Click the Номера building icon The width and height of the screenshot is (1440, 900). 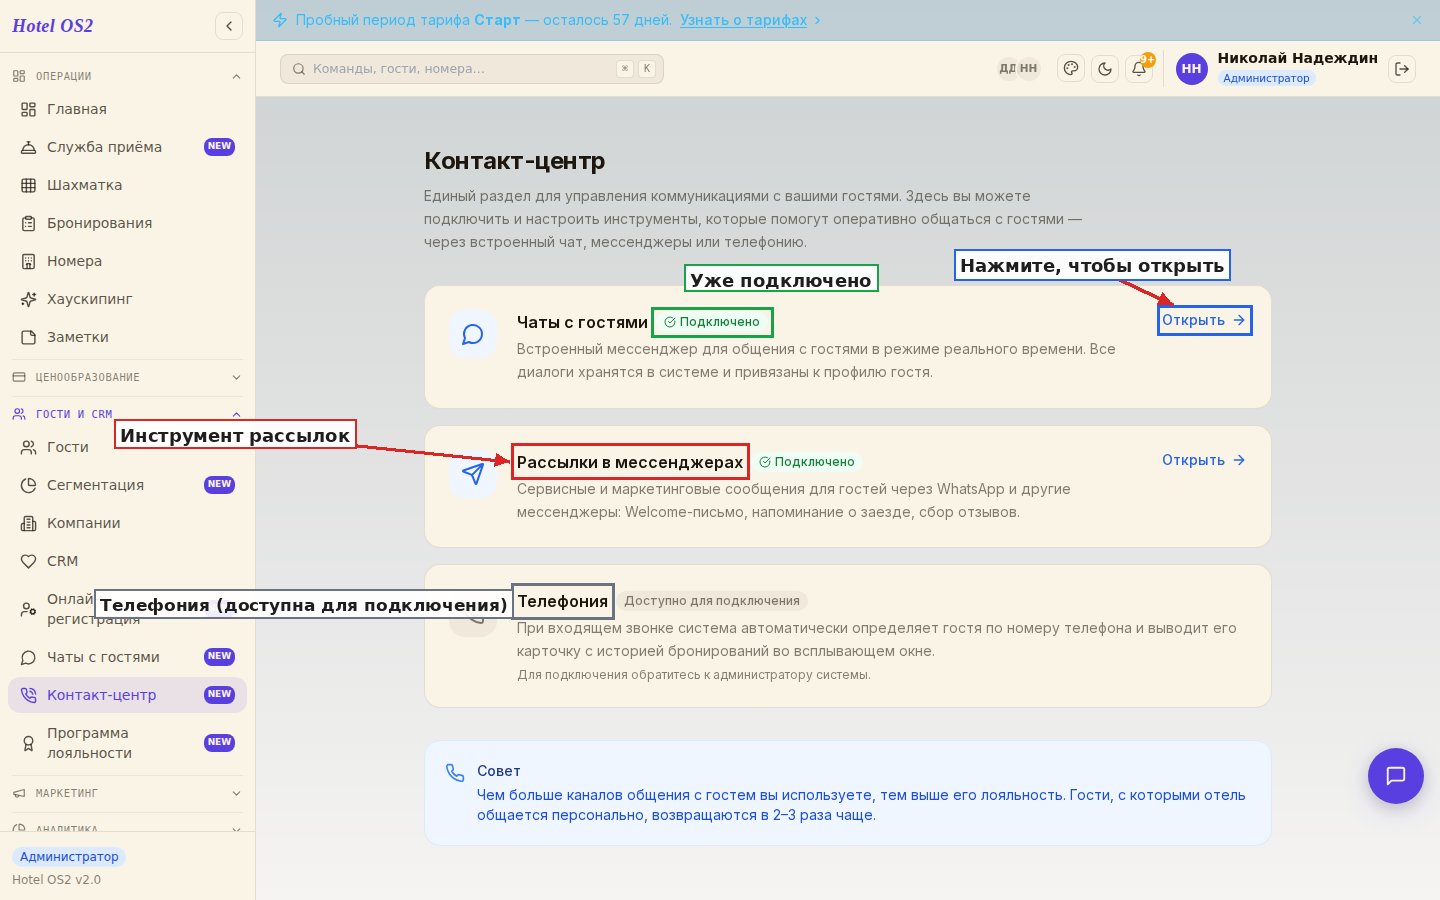[x=29, y=261]
